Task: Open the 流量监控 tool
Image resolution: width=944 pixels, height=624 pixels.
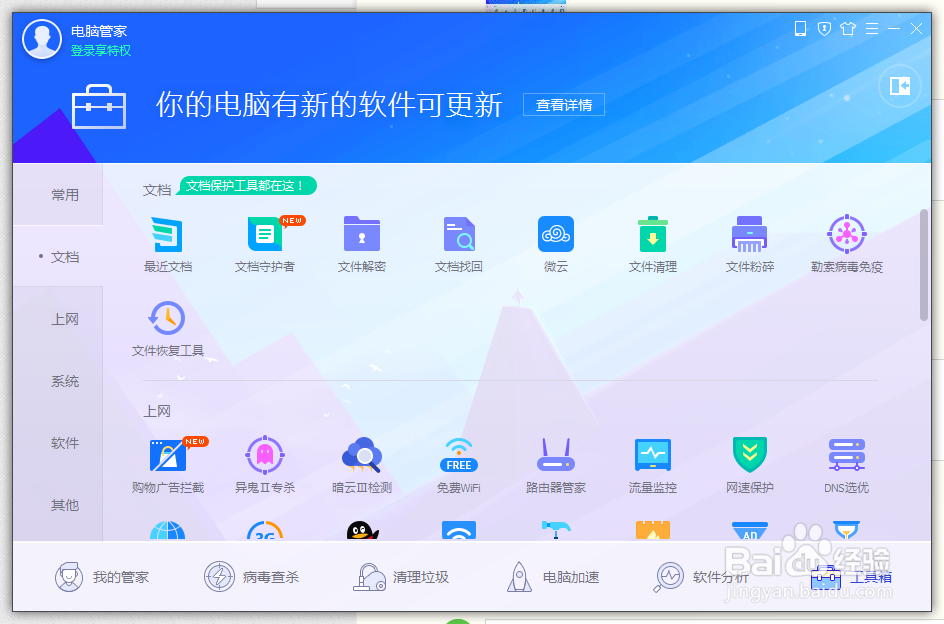Action: (653, 465)
